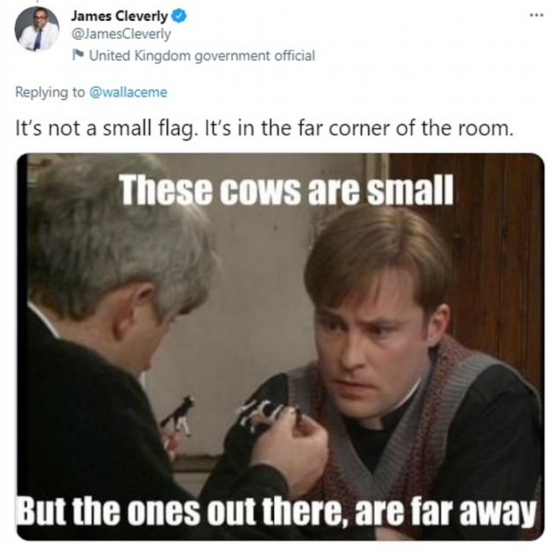This screenshot has width=550, height=550.
Task: Click the blue verified checkmark badge
Action: pyautogui.click(x=179, y=16)
